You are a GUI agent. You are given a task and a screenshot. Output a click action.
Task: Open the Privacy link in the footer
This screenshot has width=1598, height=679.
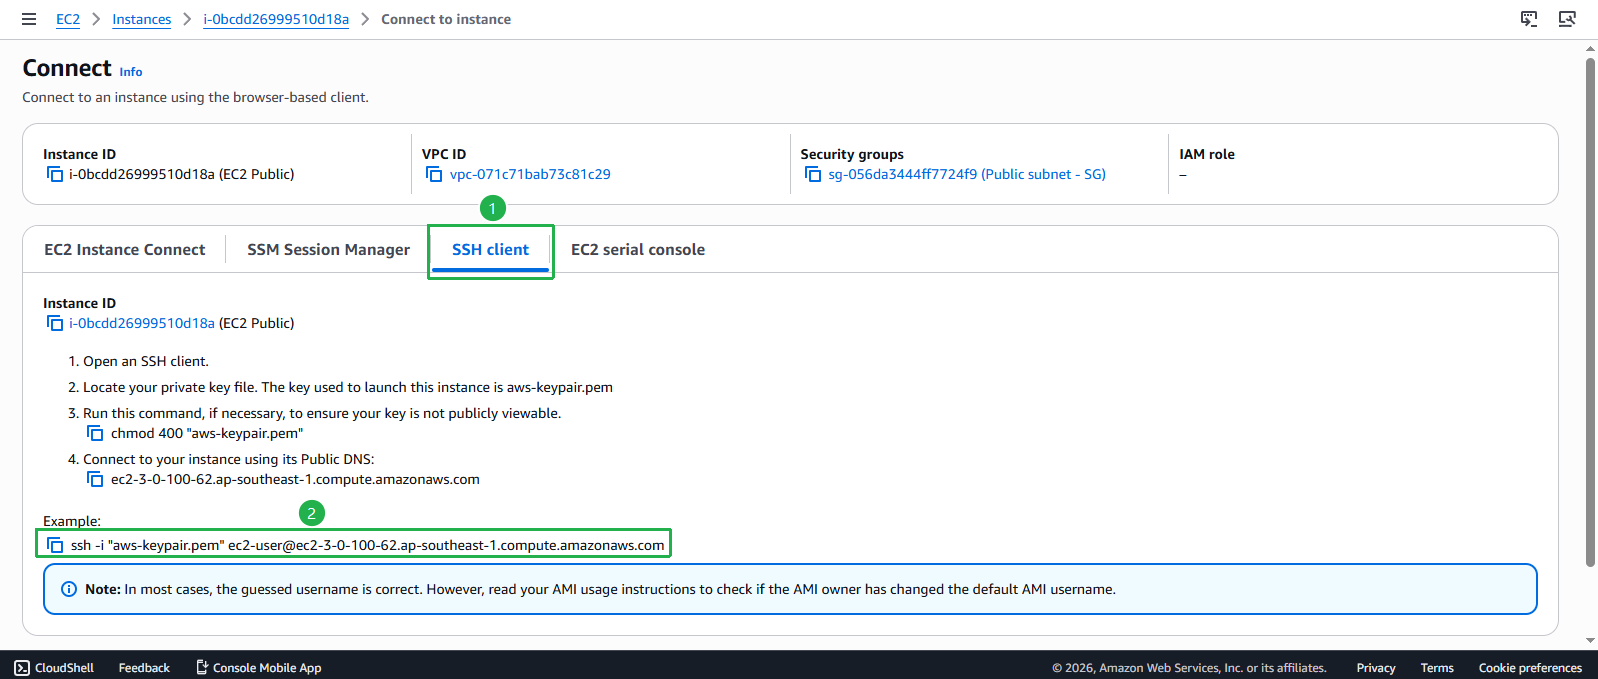[1376, 668]
